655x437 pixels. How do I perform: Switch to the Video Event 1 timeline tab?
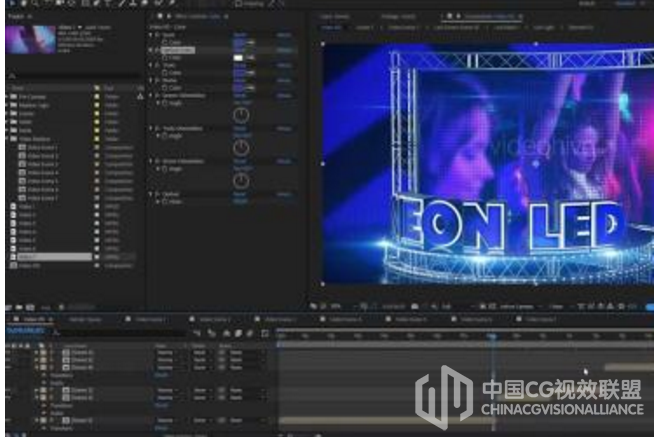[x=151, y=320]
